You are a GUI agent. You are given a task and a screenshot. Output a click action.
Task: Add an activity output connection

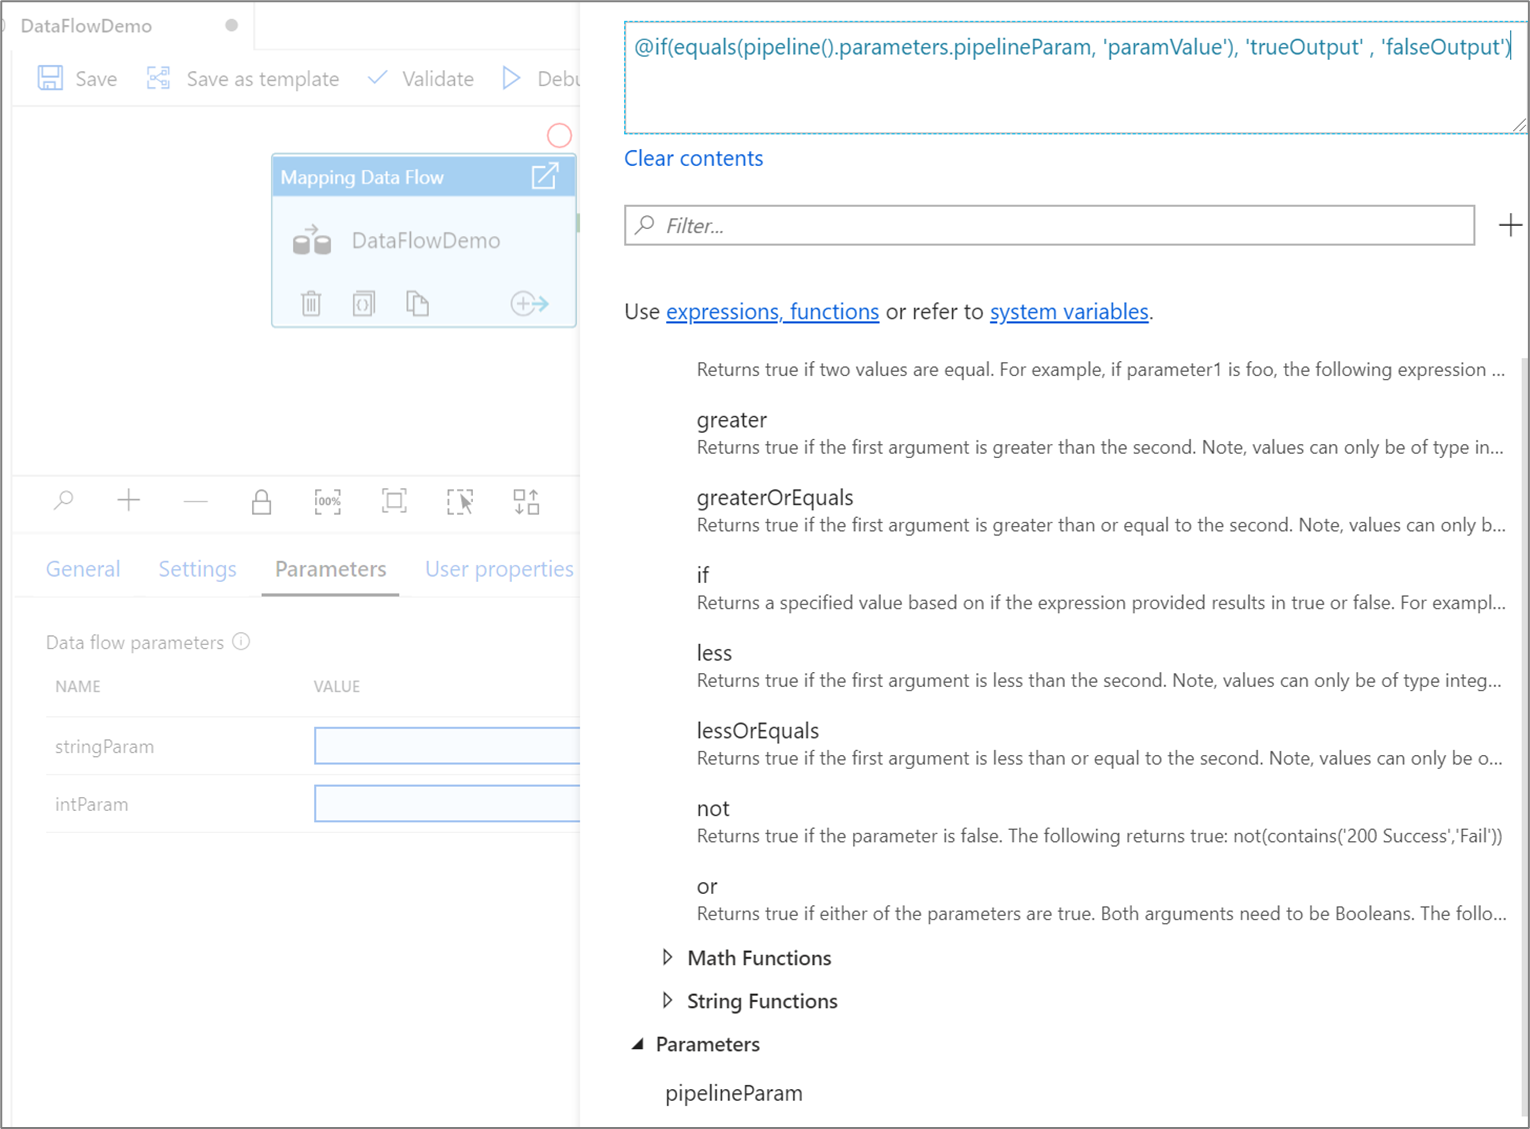(x=528, y=302)
